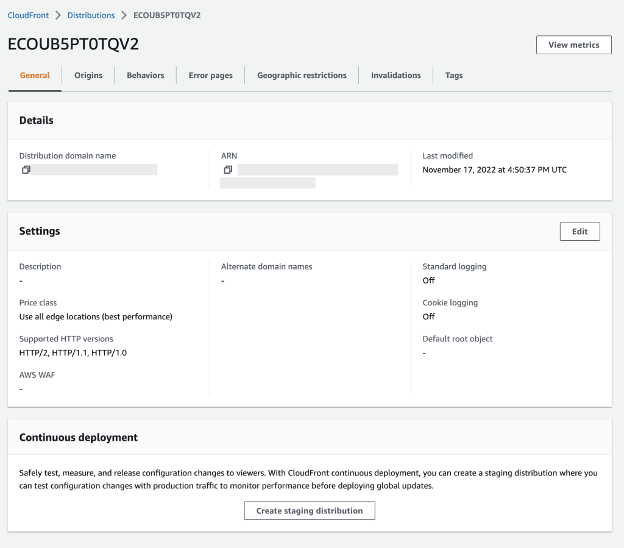Viewport: 624px width, 548px height.
Task: Switch to the Invalidations tab
Action: click(x=396, y=75)
